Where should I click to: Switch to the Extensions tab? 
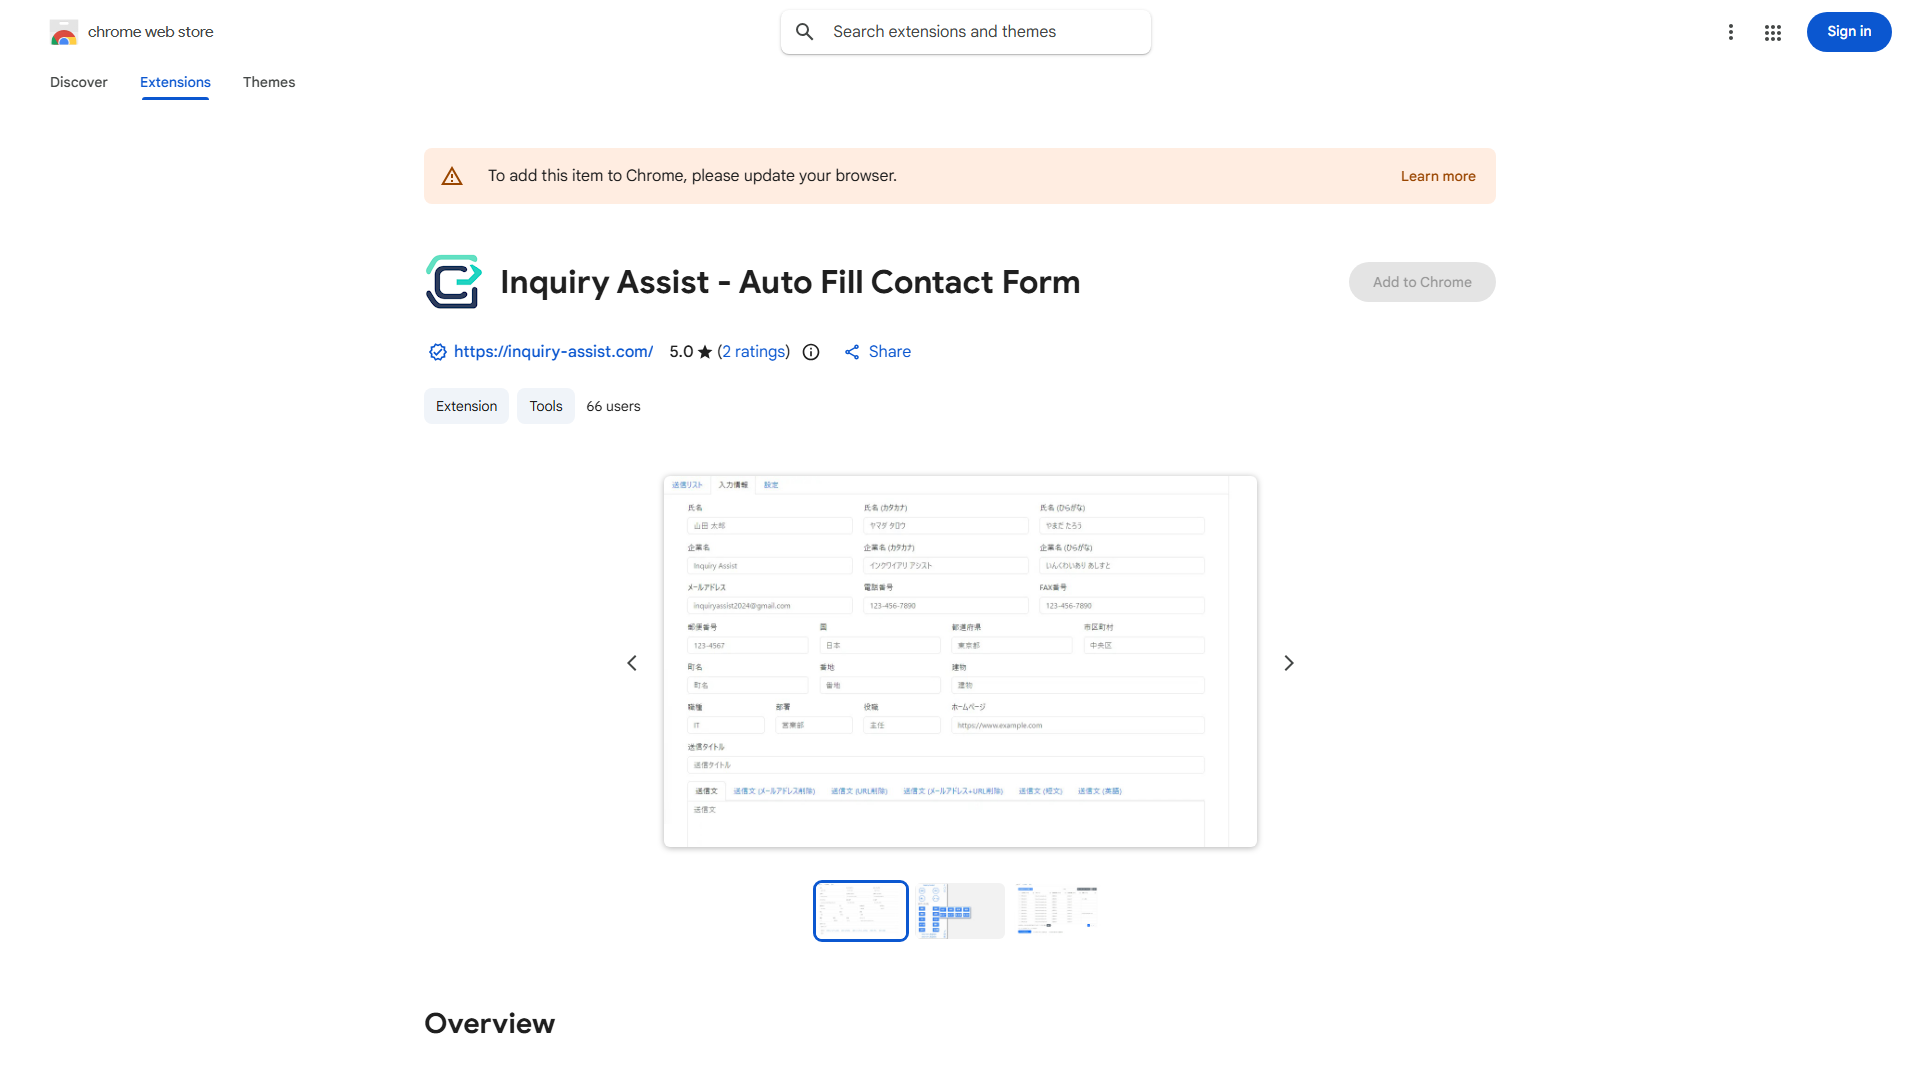(x=175, y=82)
